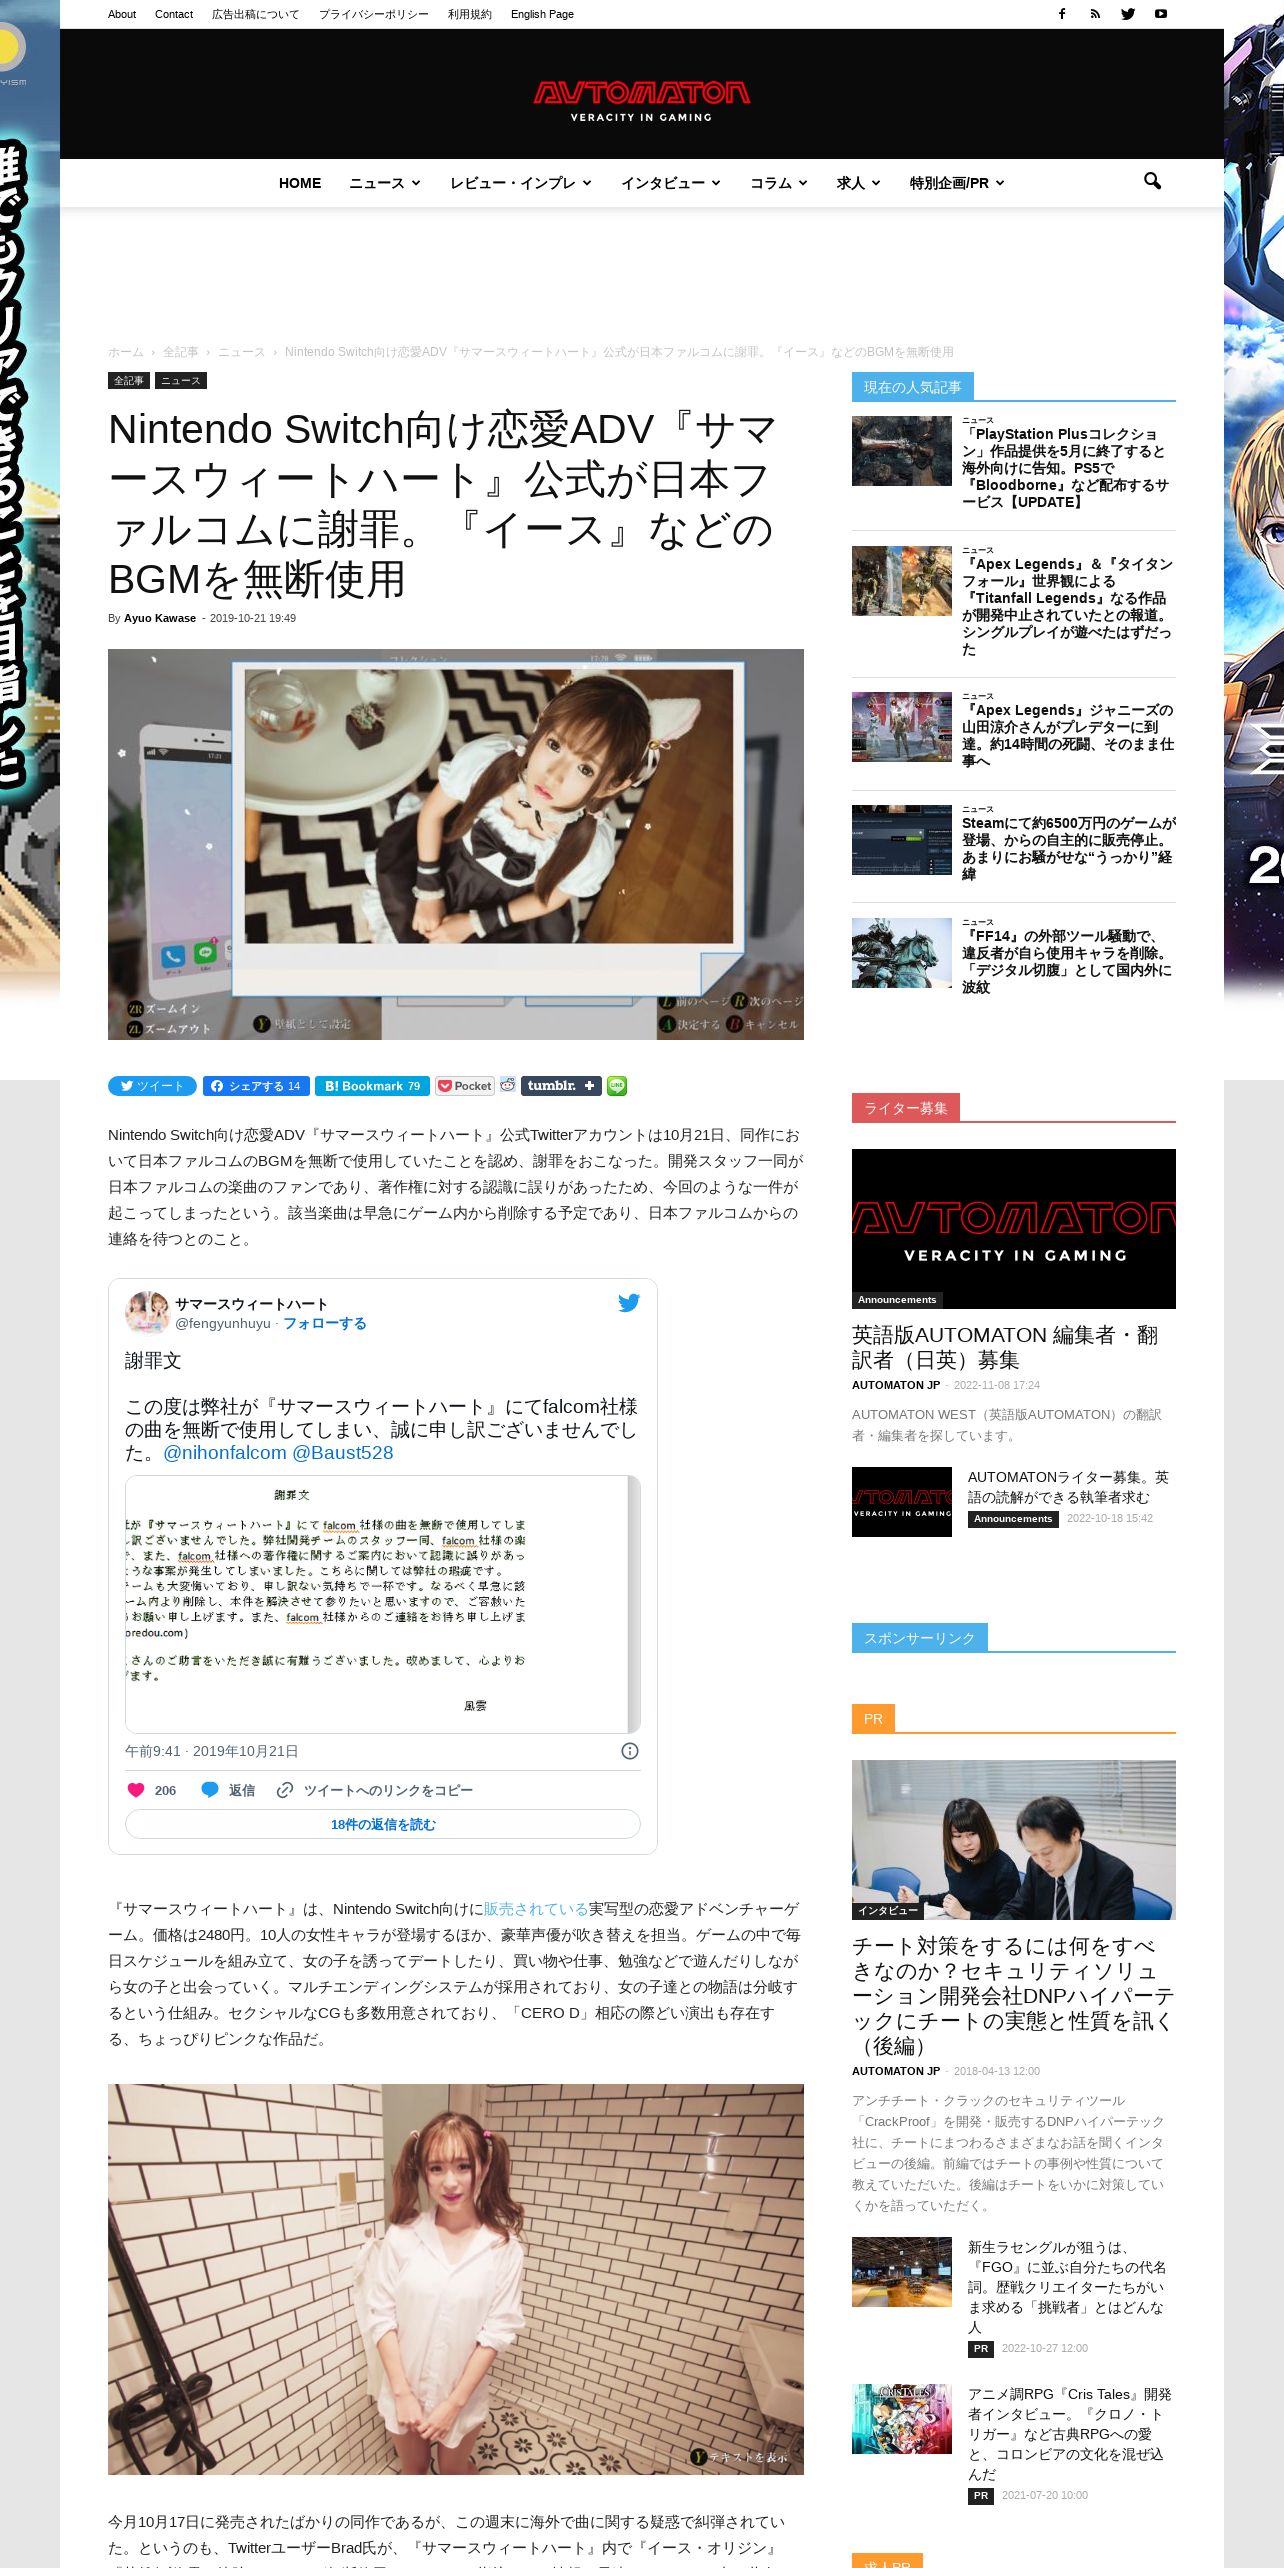Click the article header image

tap(456, 844)
